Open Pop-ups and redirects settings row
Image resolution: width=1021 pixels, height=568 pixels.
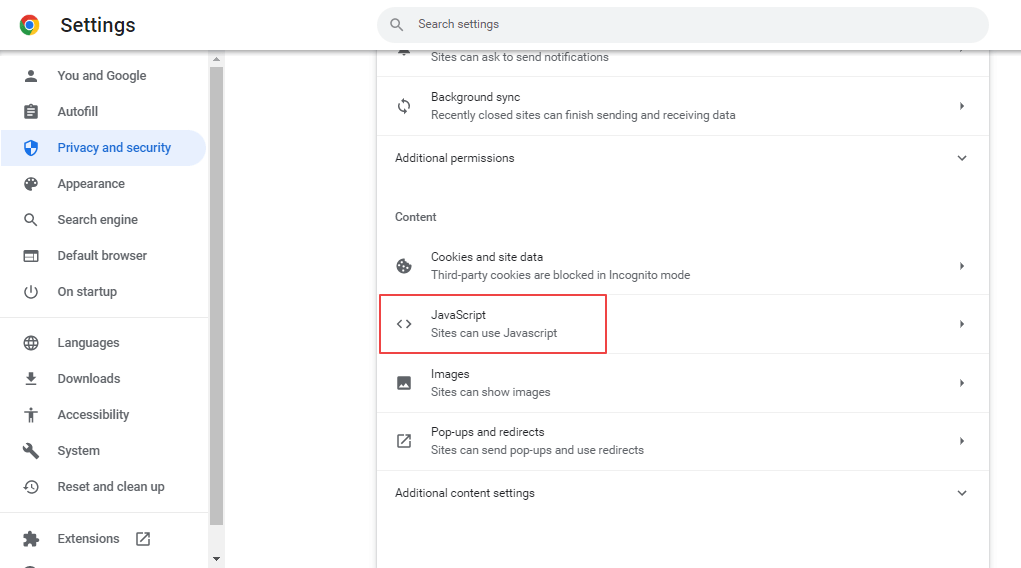point(680,441)
